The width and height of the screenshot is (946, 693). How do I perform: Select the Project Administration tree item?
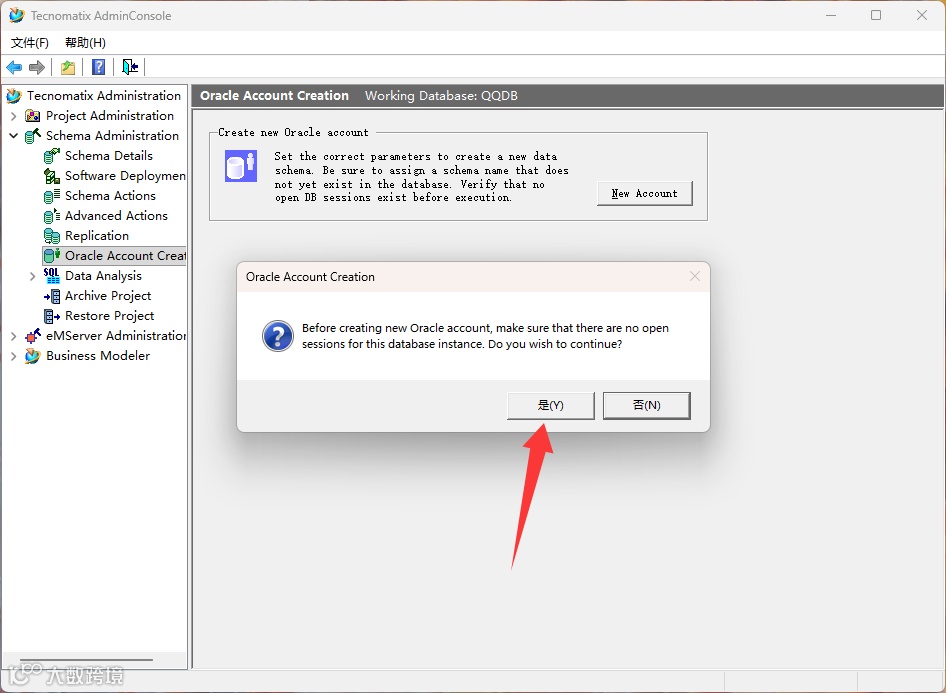110,115
